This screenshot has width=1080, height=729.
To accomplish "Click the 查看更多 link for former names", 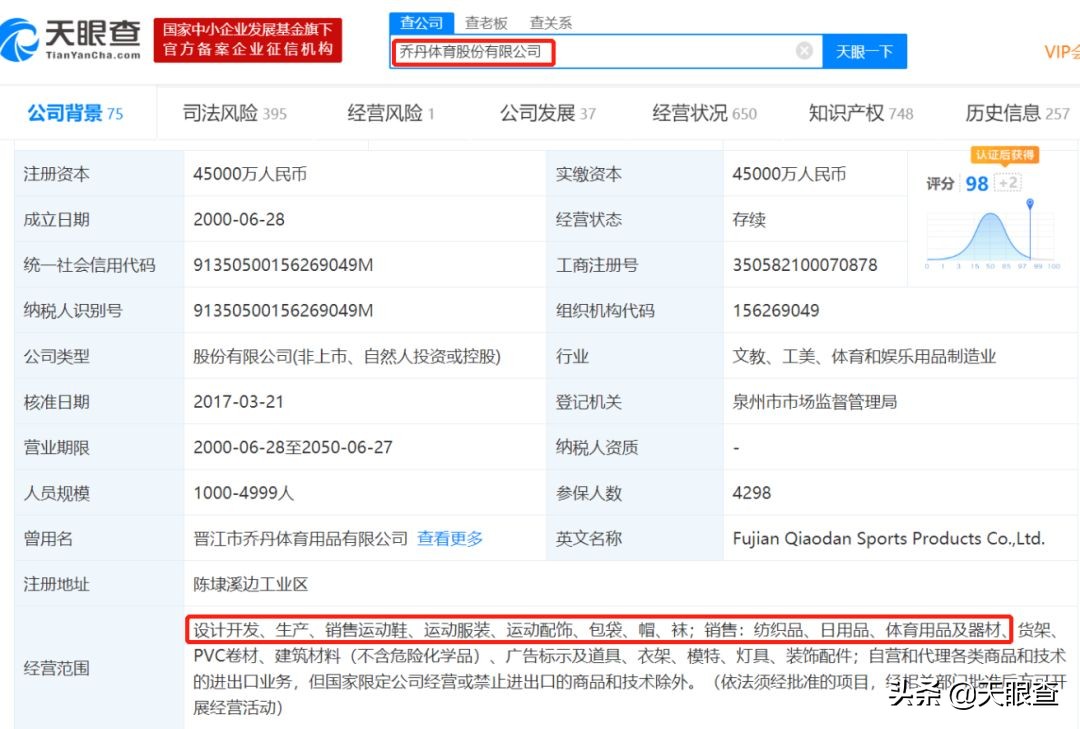I will 450,538.
